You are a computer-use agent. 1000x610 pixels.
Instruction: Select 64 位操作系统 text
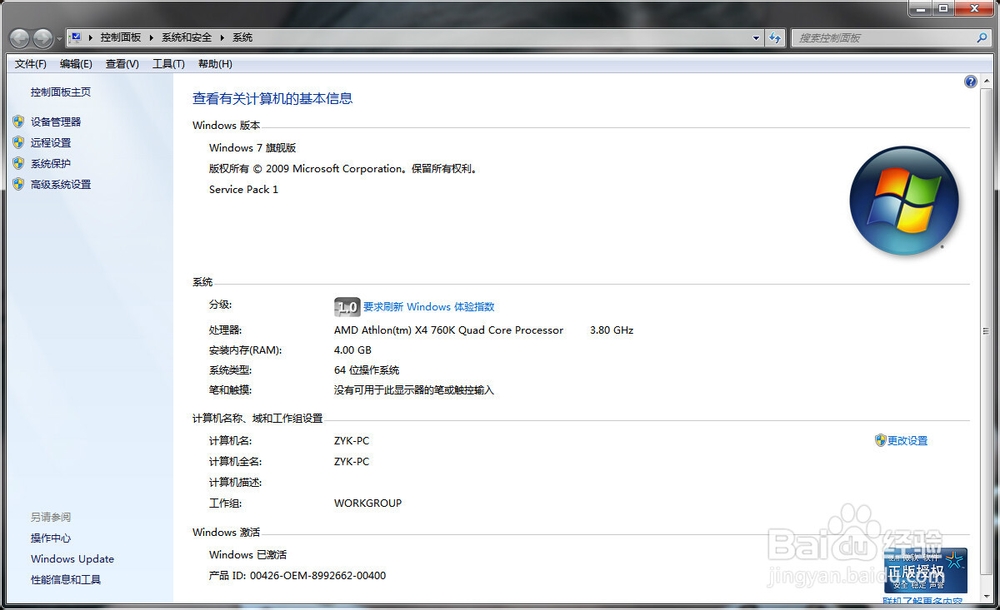click(x=366, y=370)
